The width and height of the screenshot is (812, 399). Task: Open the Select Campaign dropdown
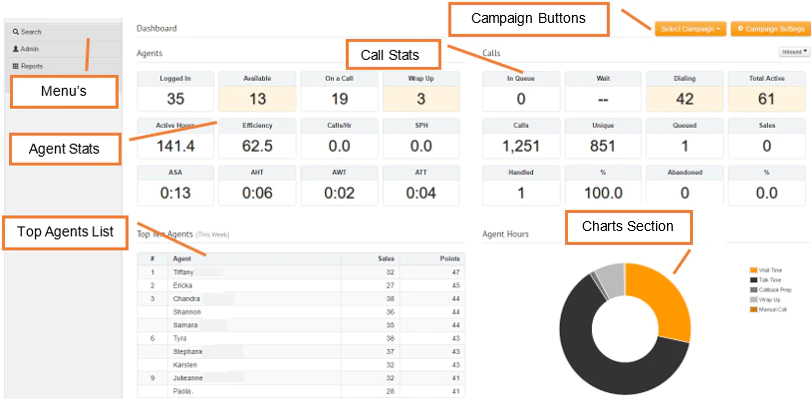tap(690, 29)
